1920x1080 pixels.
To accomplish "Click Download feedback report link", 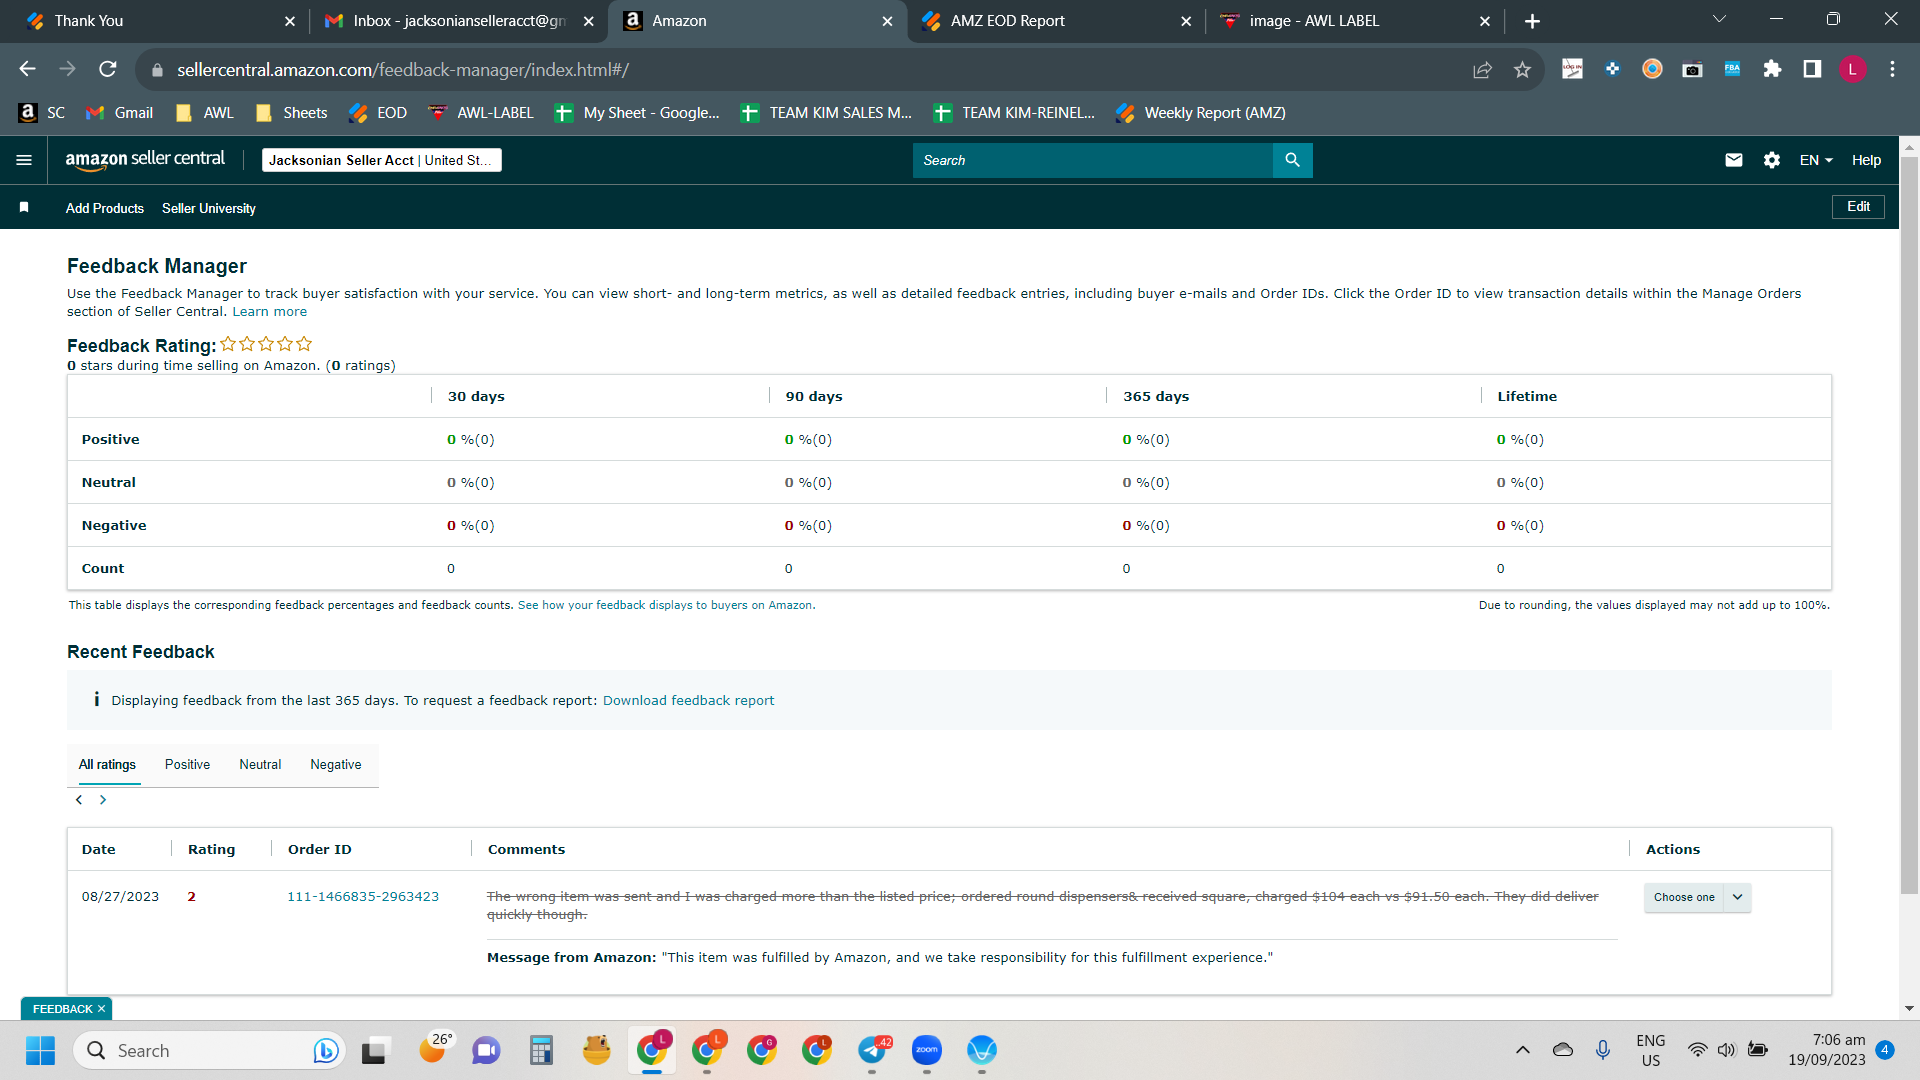I will point(688,700).
